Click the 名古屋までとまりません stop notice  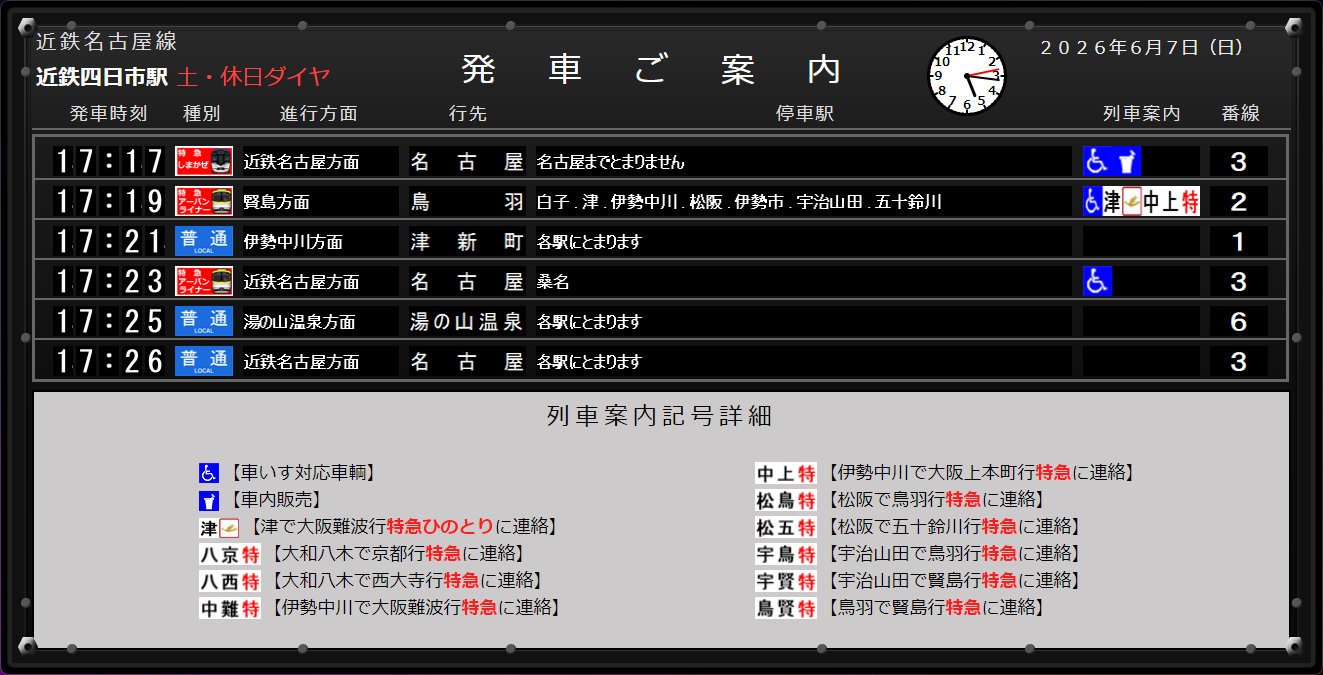coord(611,162)
